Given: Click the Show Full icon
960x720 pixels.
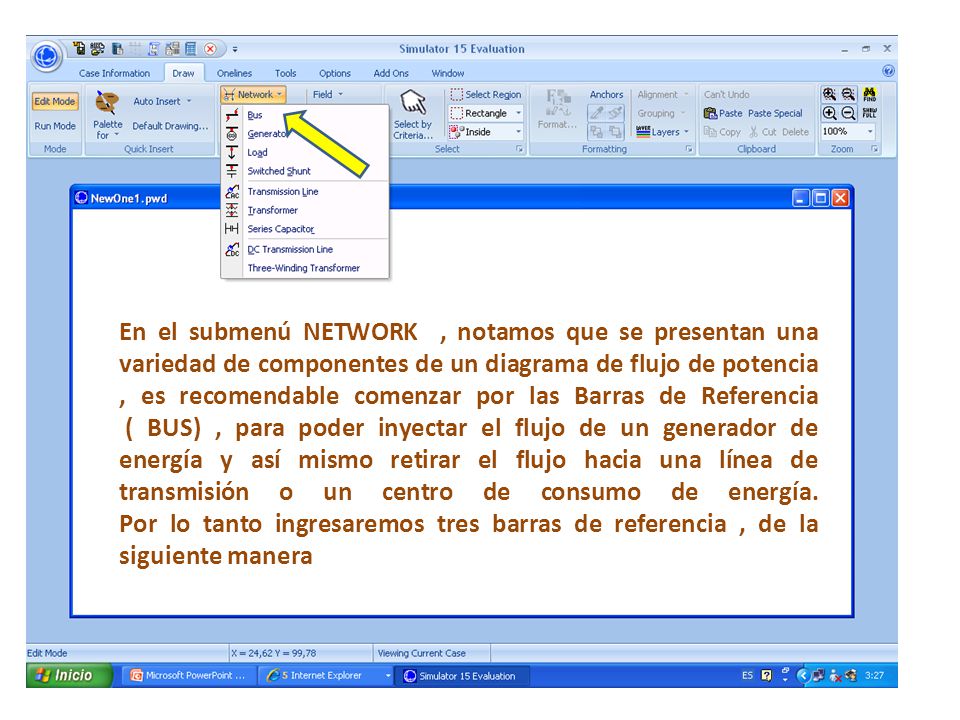Looking at the screenshot, I should (x=869, y=113).
